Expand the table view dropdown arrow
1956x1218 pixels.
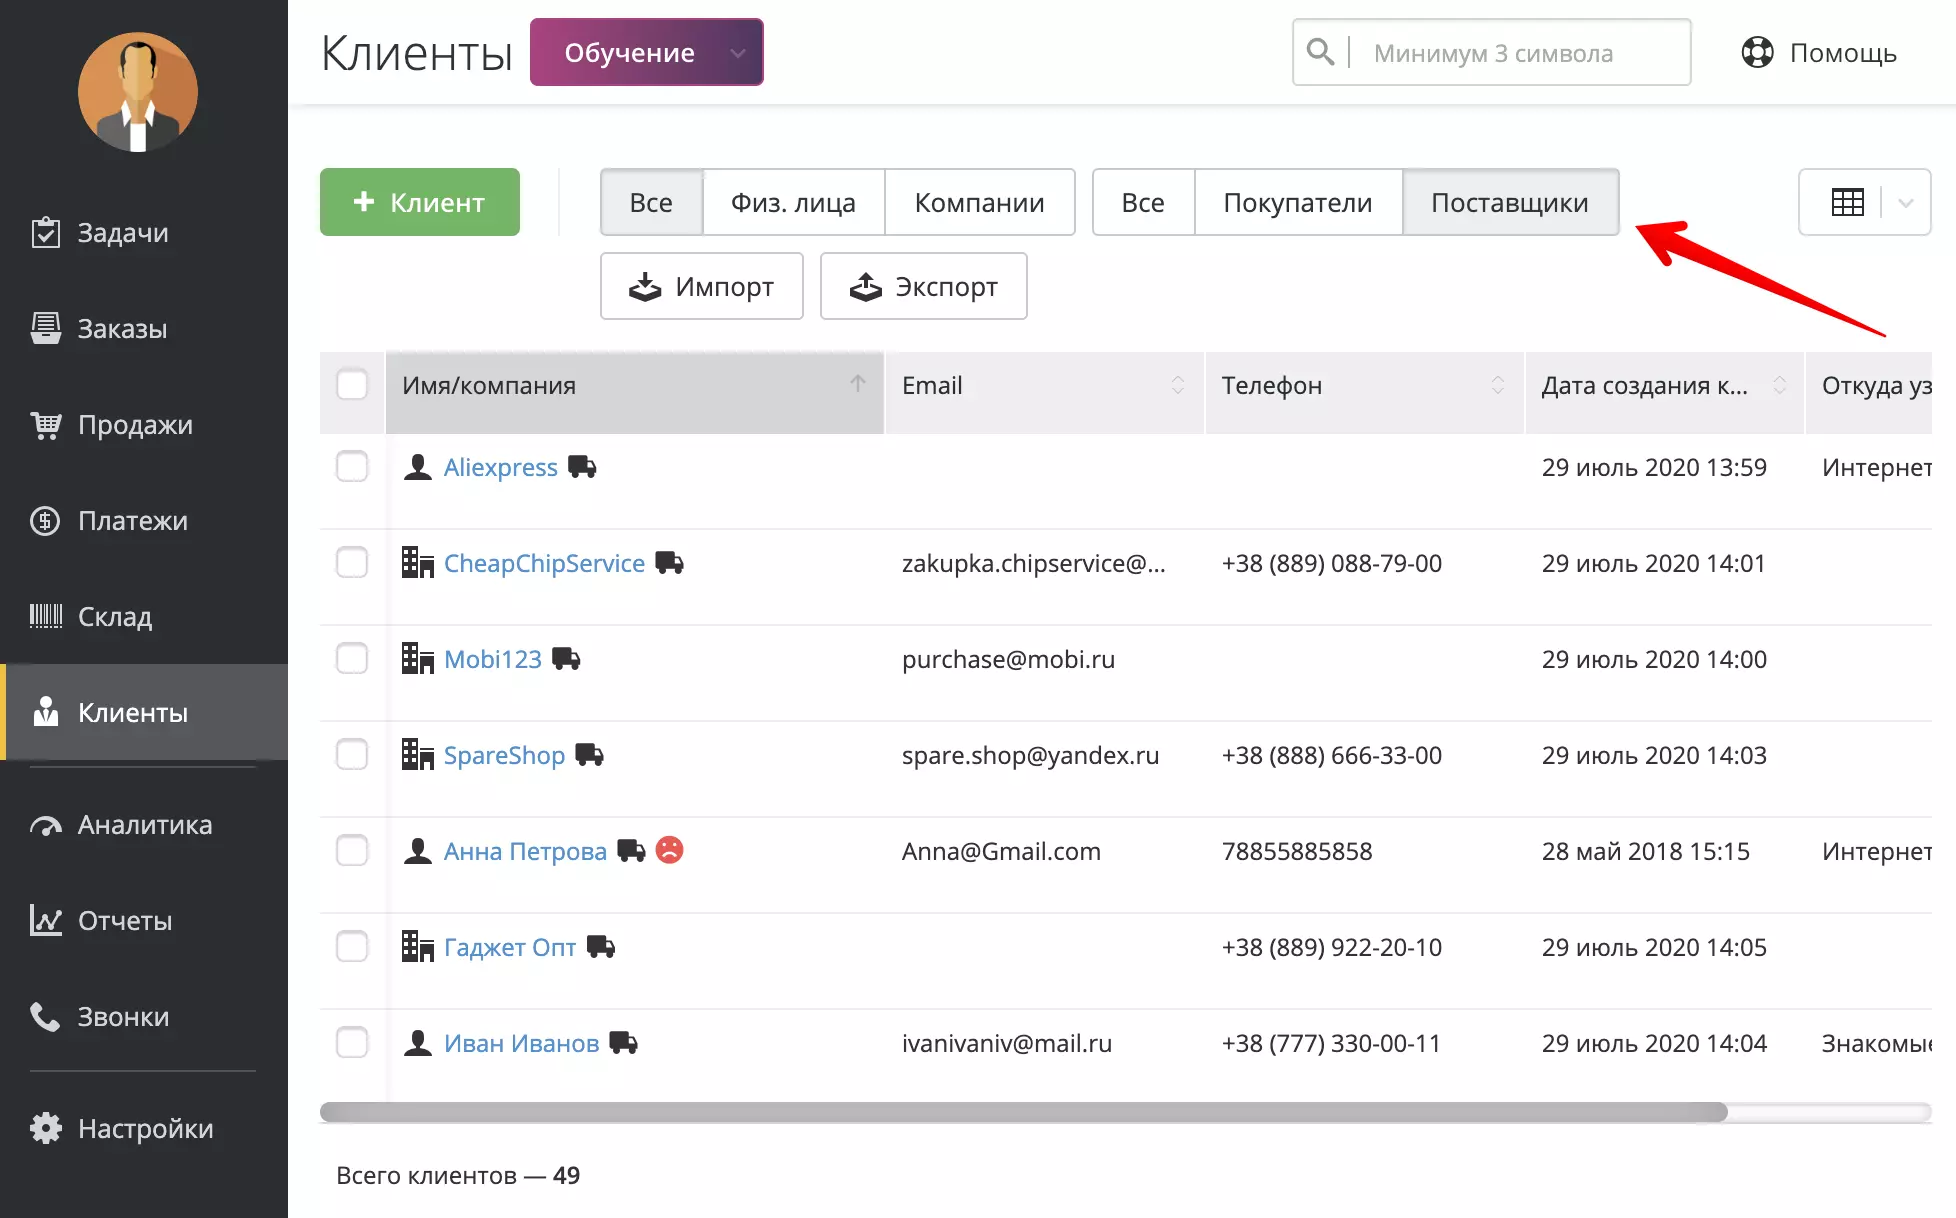tap(1906, 203)
